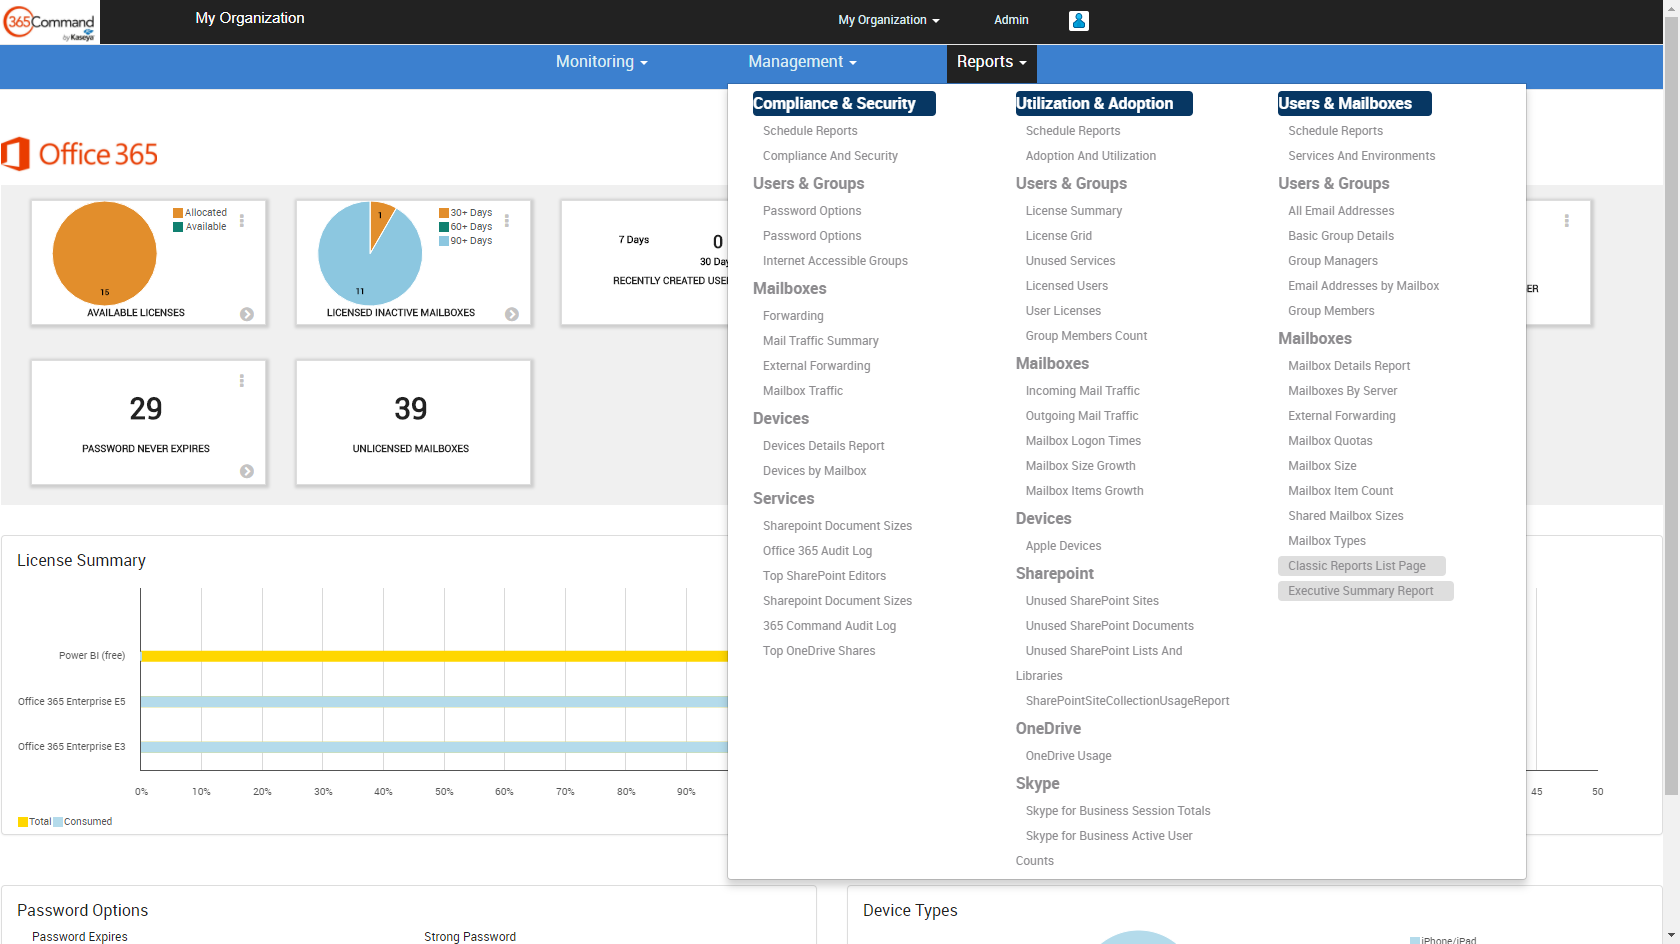Click arrow icon on Licensed Inactive Mailboxes card
The width and height of the screenshot is (1680, 944).
(x=512, y=314)
